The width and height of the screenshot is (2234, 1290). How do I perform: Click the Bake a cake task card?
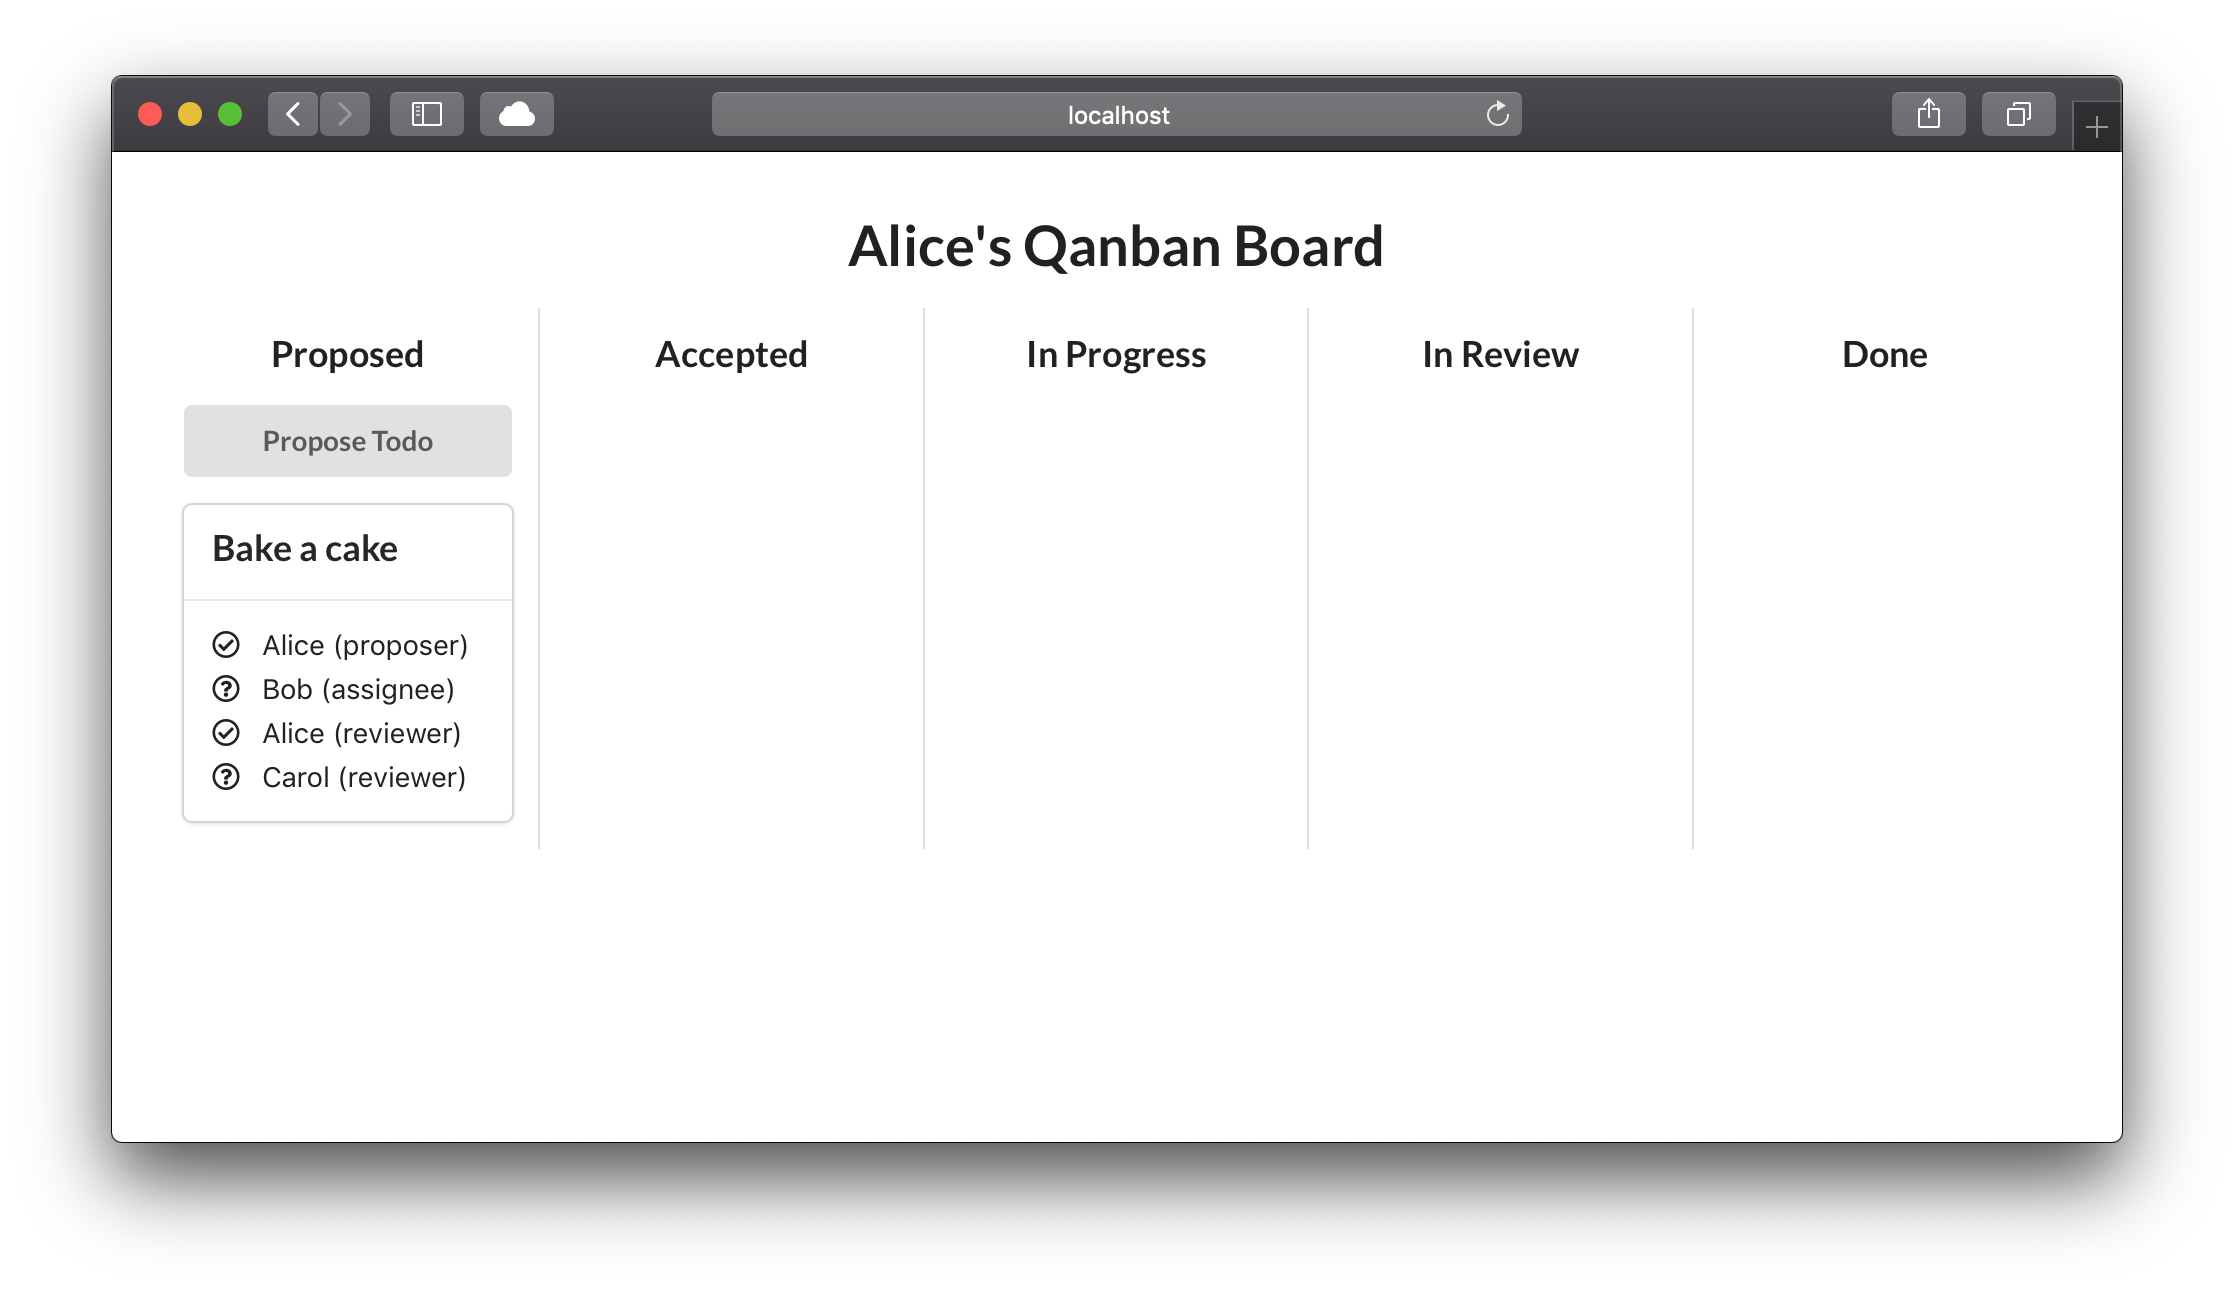coord(347,659)
